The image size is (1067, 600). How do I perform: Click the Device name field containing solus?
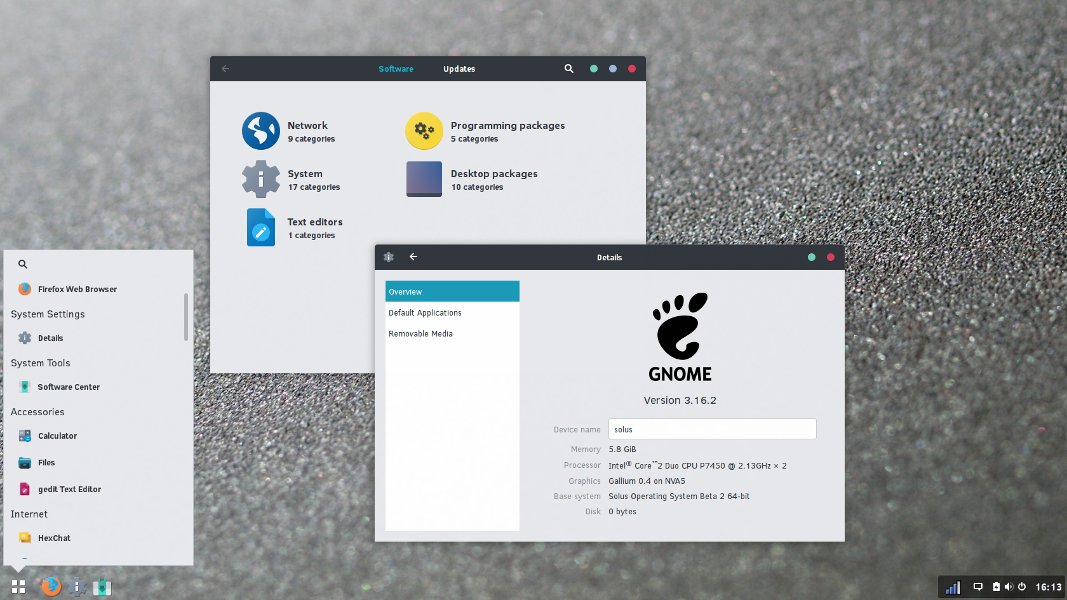tap(712, 429)
